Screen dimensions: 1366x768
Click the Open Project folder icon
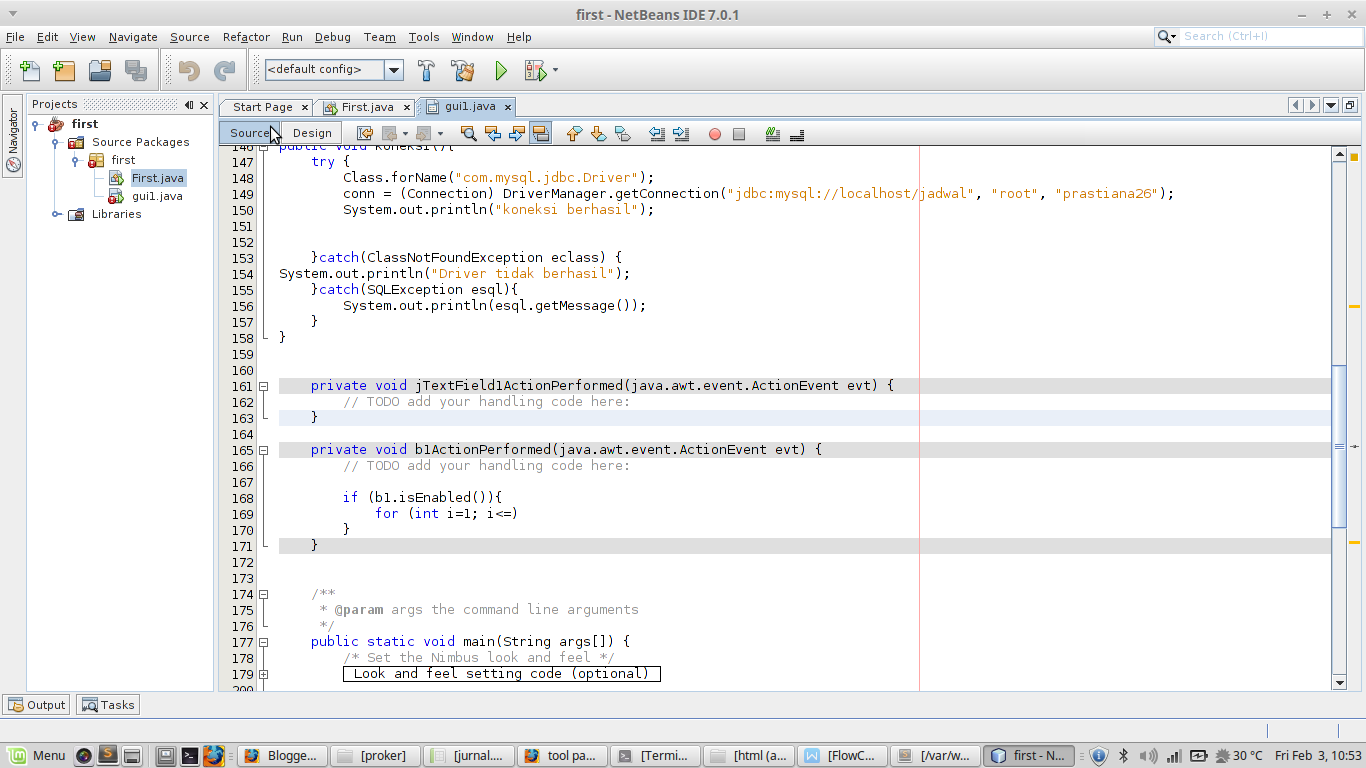100,70
